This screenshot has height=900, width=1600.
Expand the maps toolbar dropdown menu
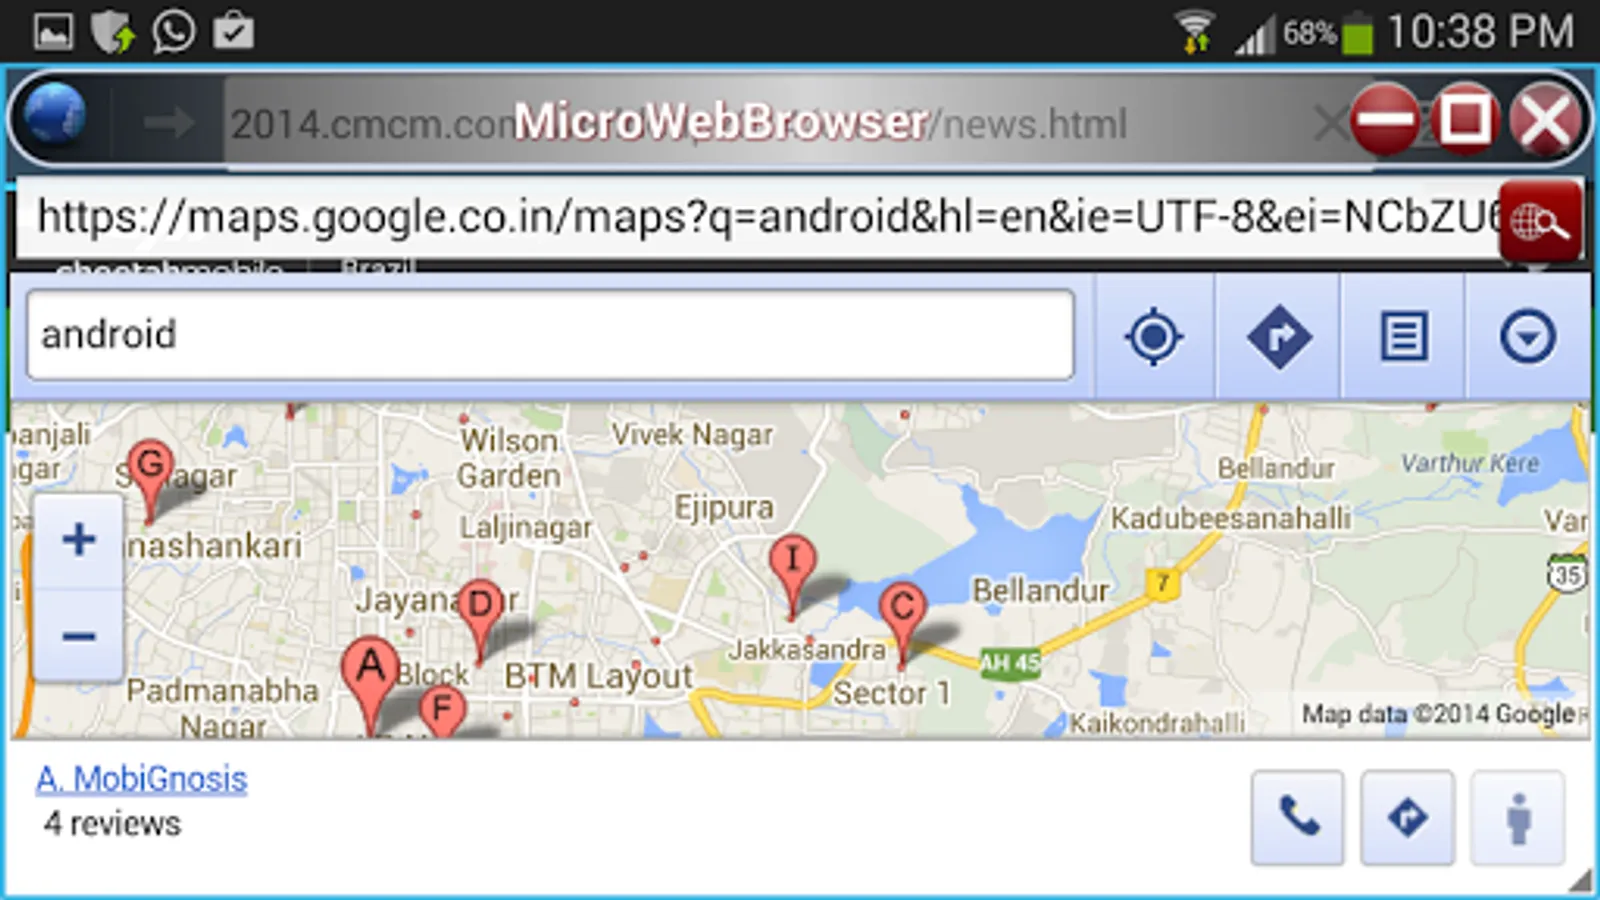[1527, 336]
